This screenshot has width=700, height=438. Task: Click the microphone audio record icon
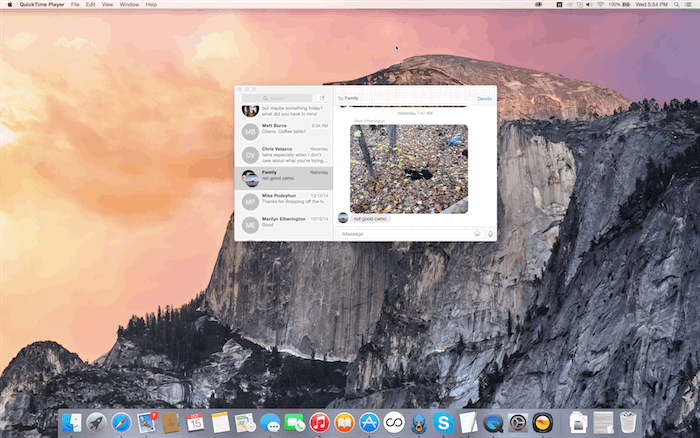(490, 234)
